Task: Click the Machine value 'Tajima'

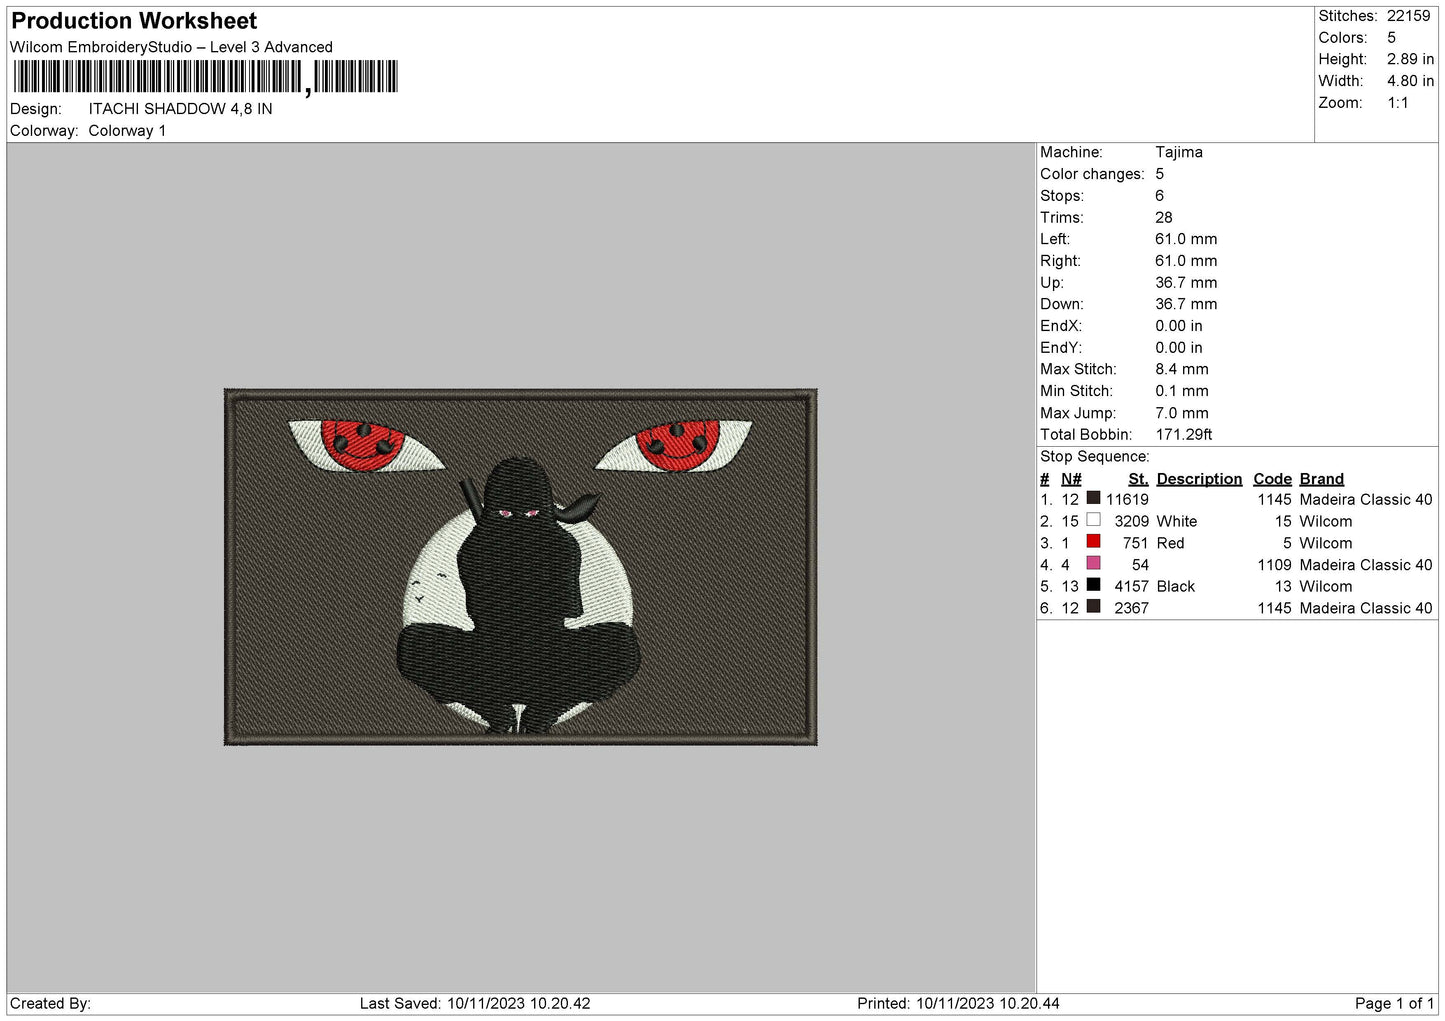Action: 1178,152
